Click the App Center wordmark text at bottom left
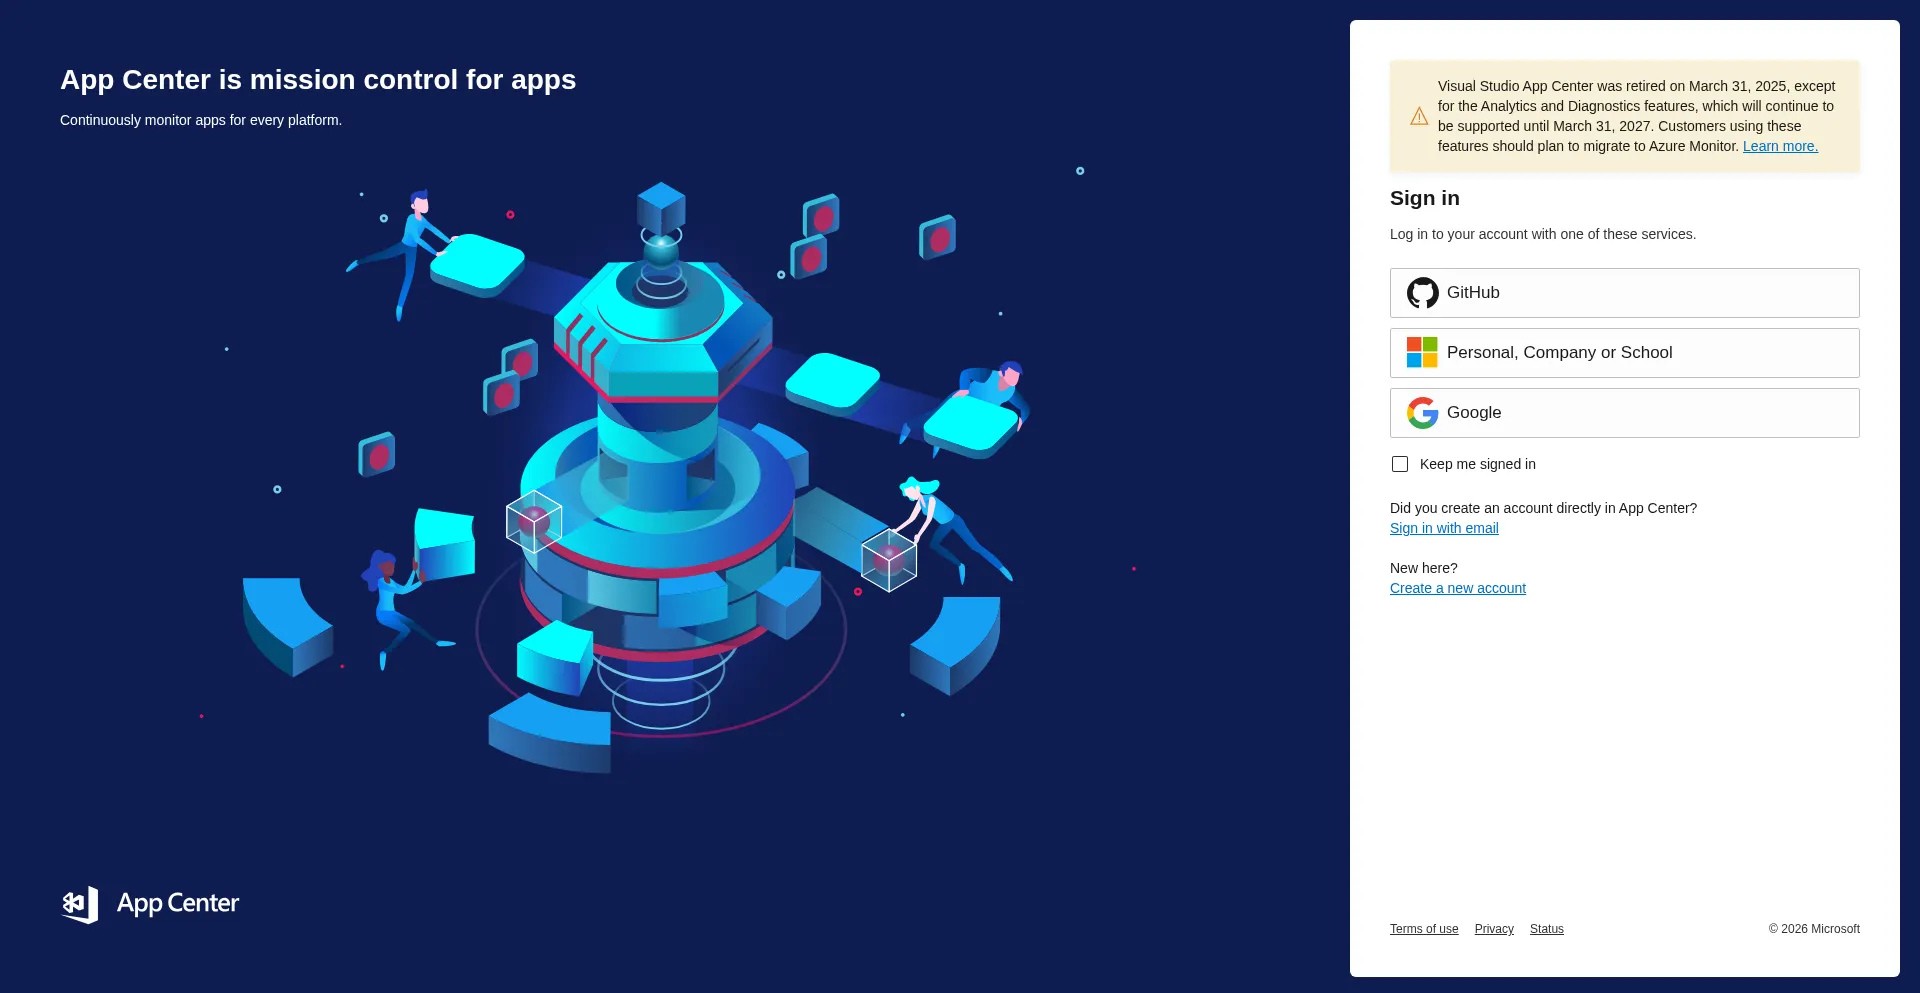This screenshot has height=993, width=1920. pos(178,904)
